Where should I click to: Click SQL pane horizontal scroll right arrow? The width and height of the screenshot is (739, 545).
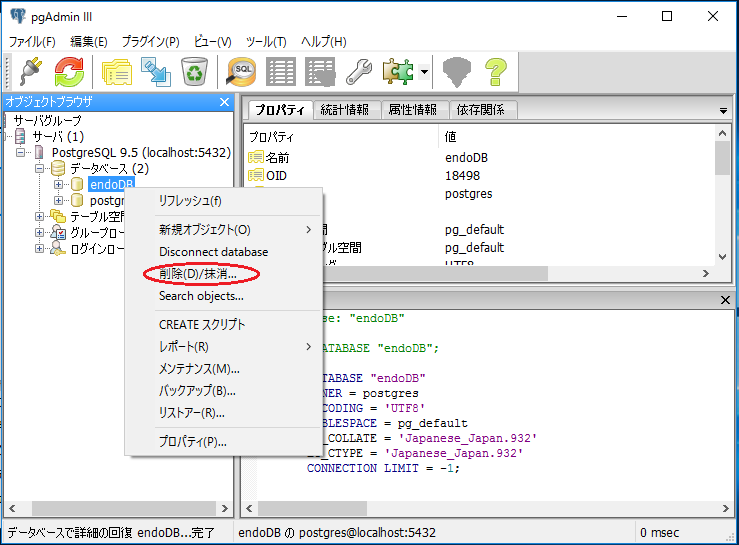(725, 508)
